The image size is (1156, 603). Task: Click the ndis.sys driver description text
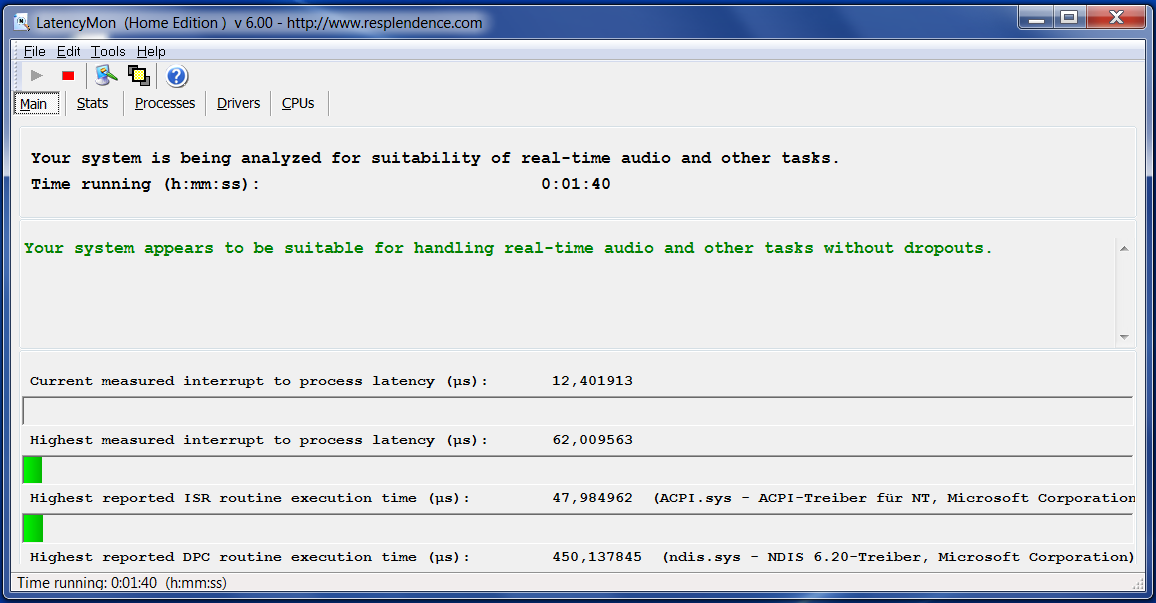click(x=898, y=557)
